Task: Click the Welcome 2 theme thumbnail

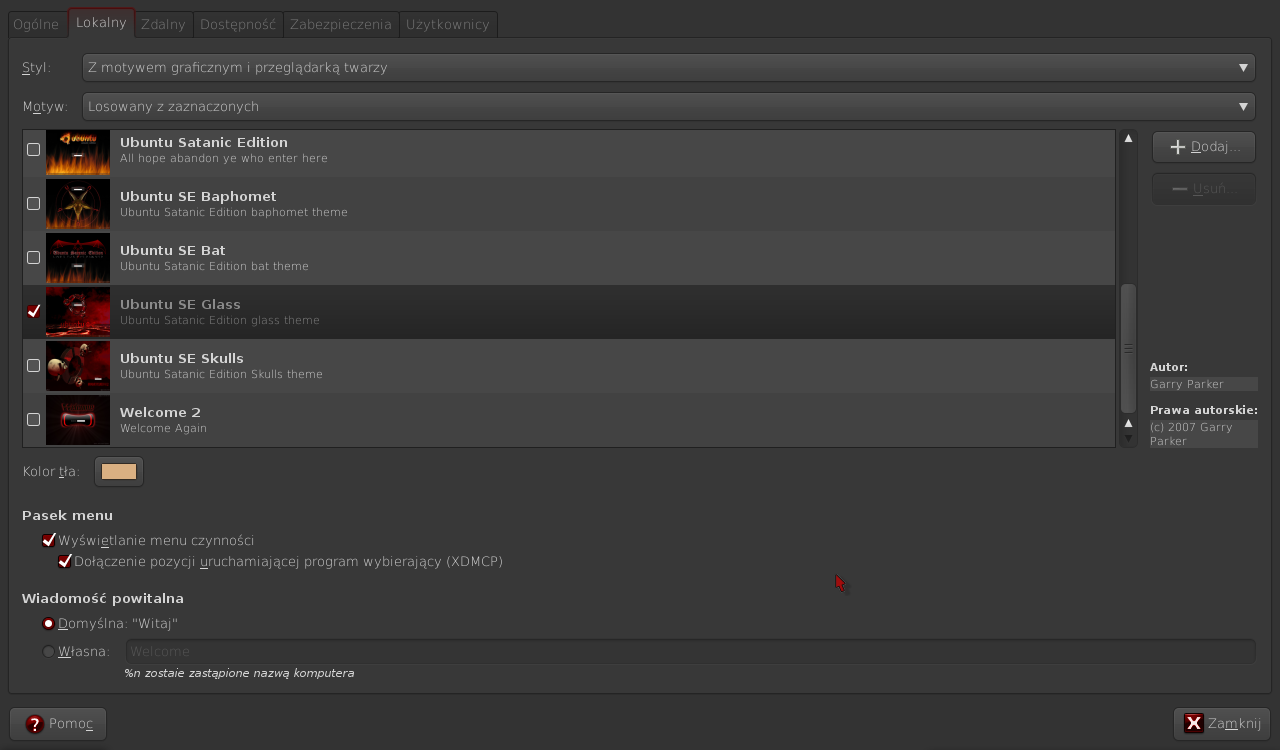Action: [x=78, y=420]
